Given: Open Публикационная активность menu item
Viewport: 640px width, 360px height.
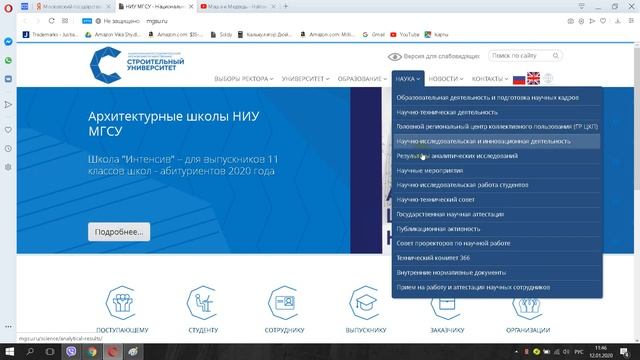Looking at the screenshot, I should pos(496,229).
